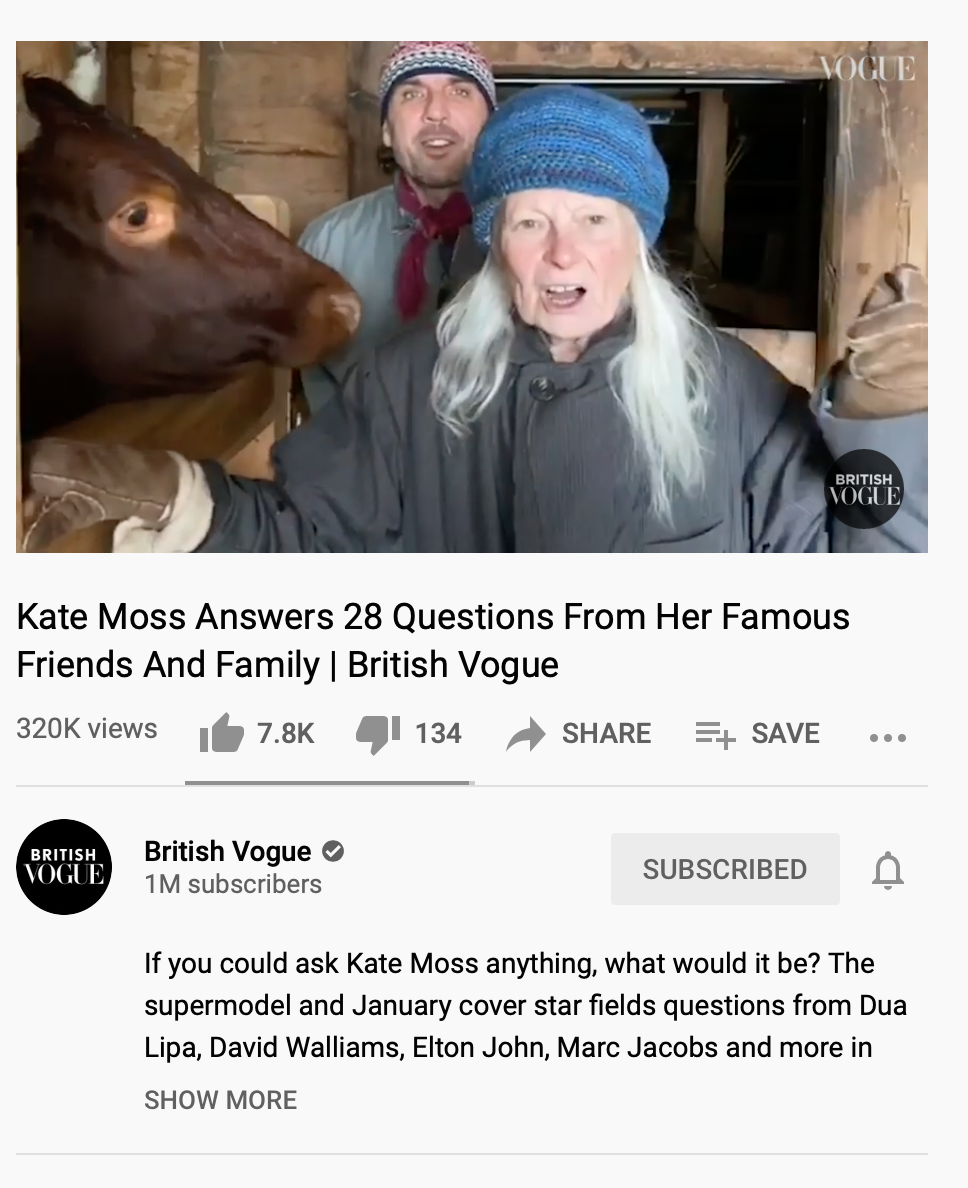Open the British Vogue channel name link
Viewport: 968px width, 1188px height.
coord(227,852)
